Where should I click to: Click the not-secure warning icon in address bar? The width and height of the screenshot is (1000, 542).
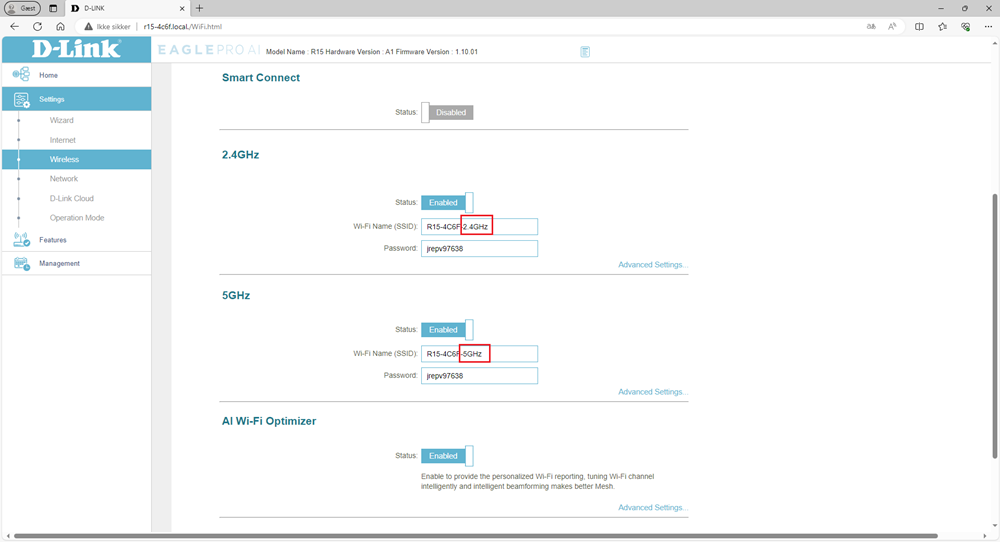[x=89, y=27]
